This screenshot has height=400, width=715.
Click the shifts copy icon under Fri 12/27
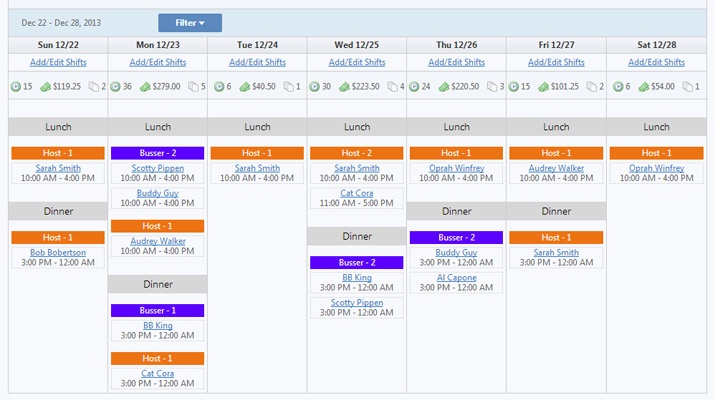(x=588, y=87)
